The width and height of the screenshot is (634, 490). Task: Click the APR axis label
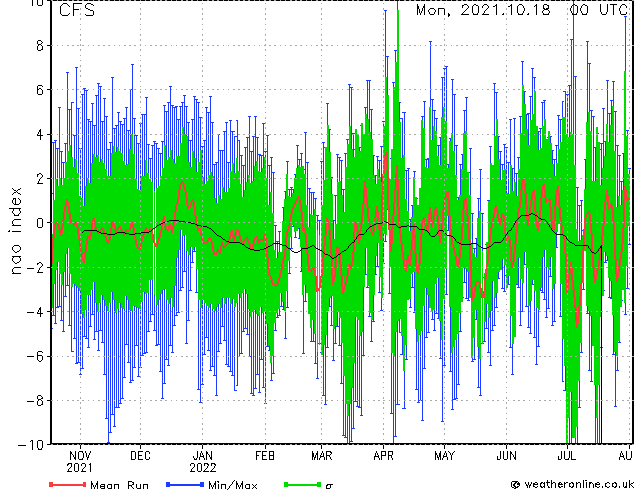tap(383, 456)
